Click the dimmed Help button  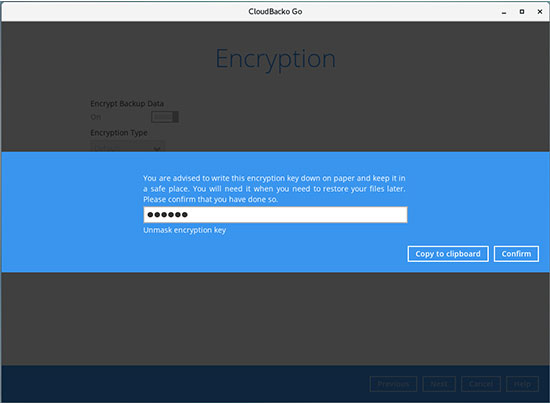pos(522,384)
